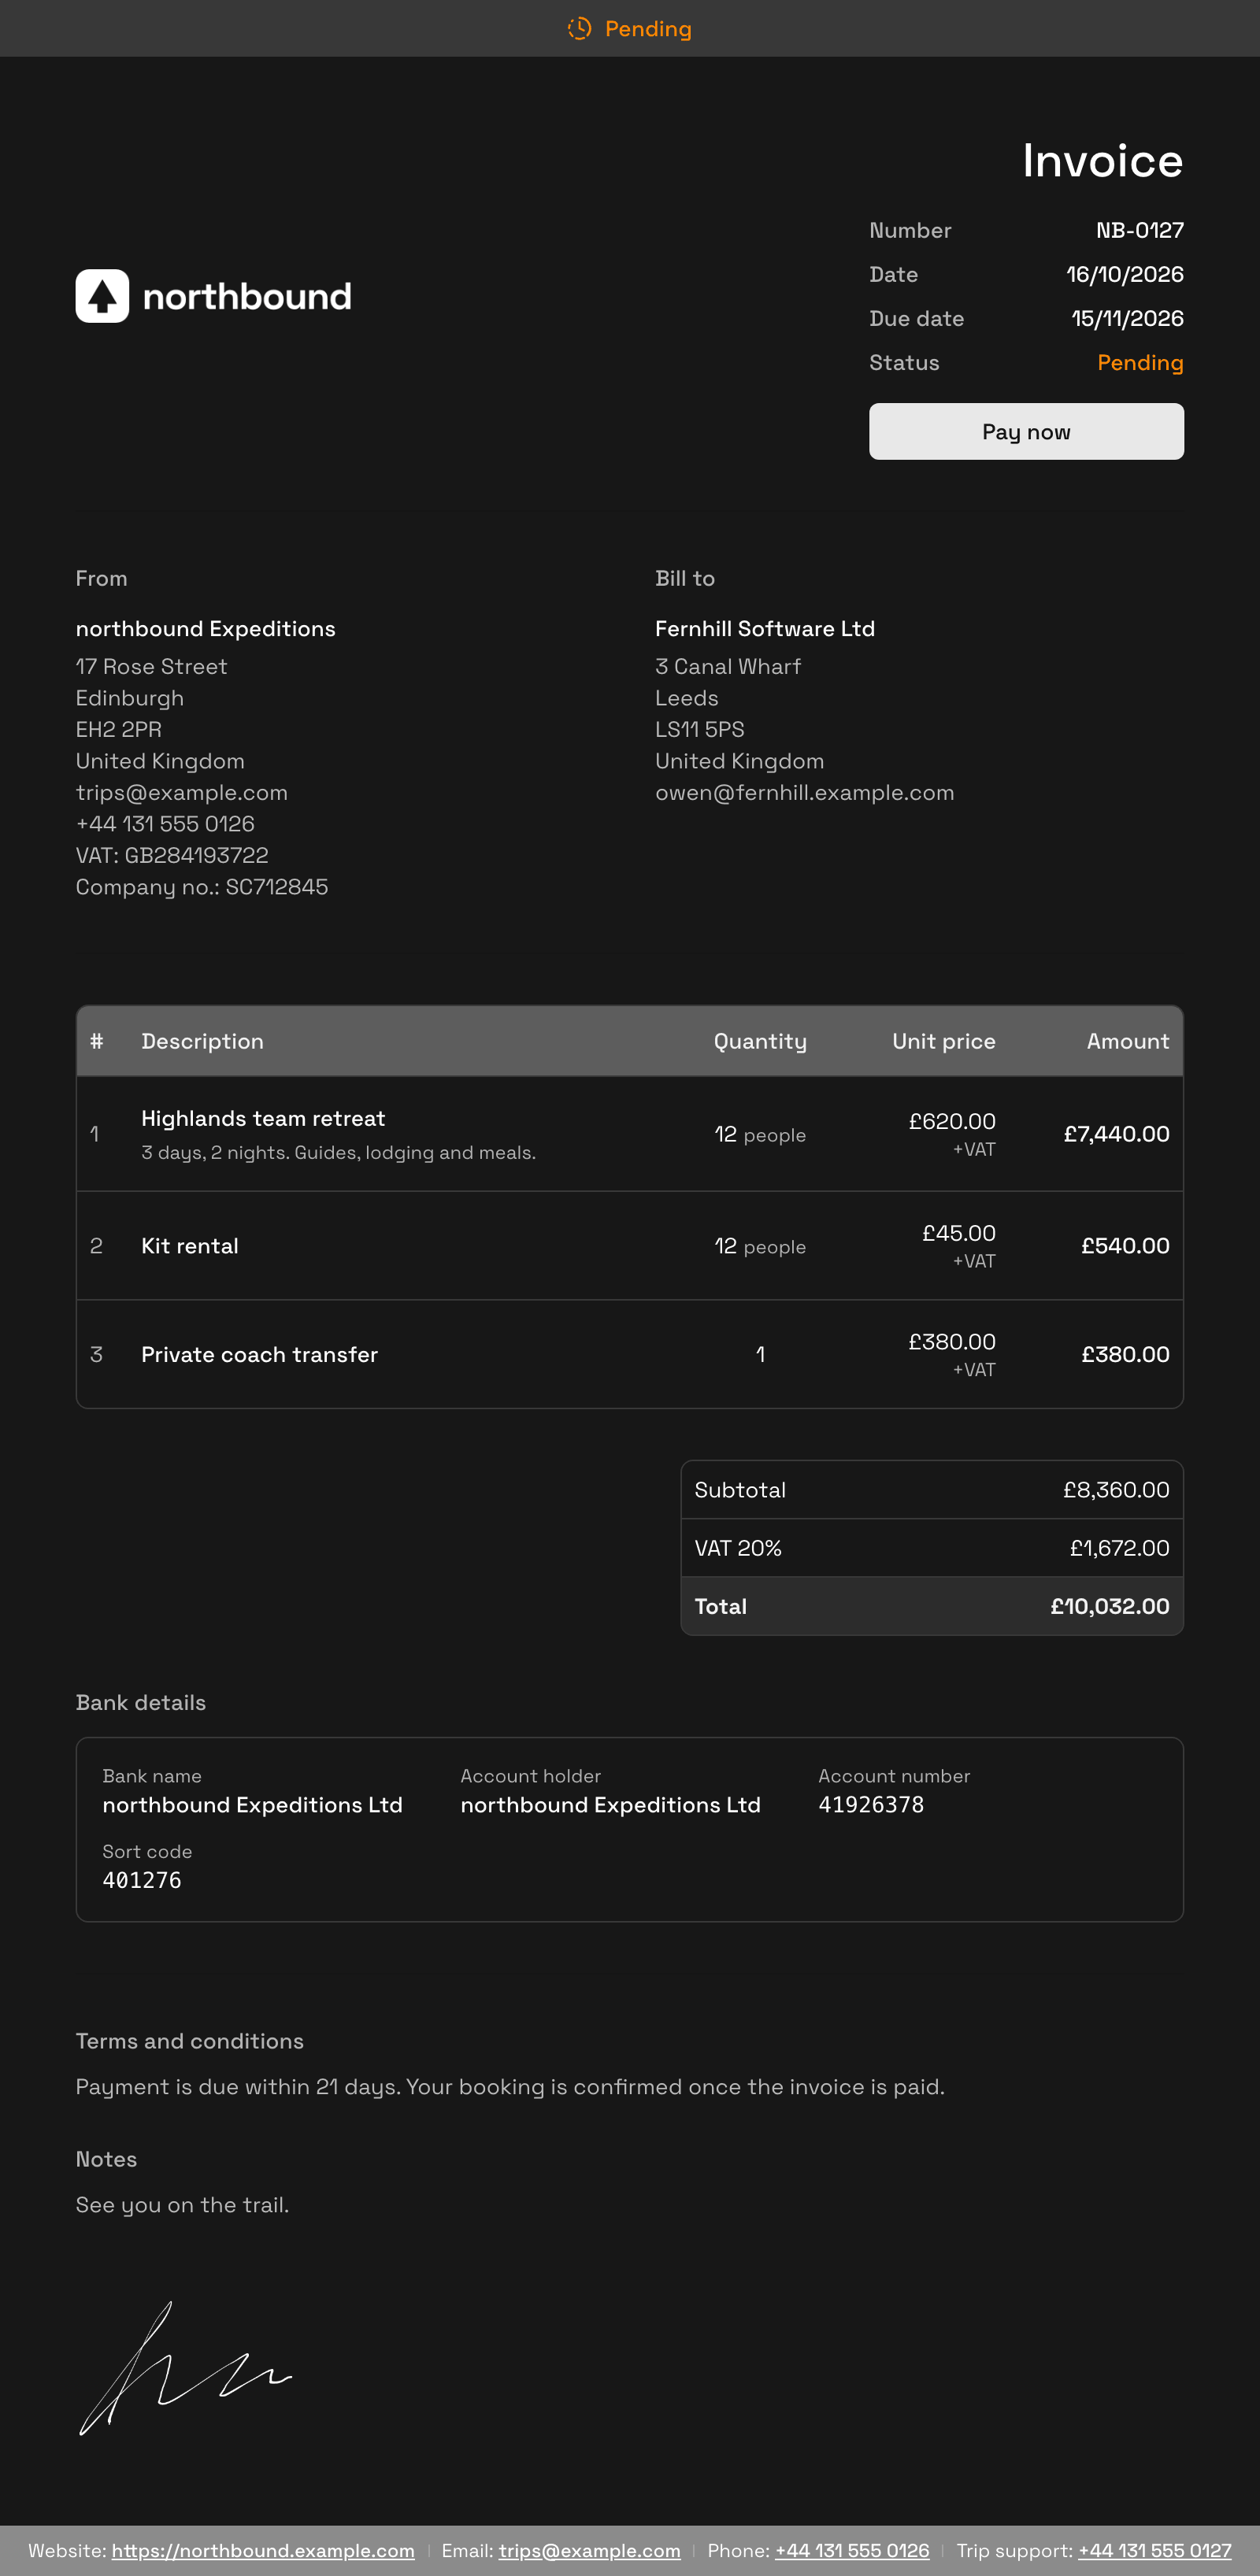Click the Unit price column header
Screen dimensions: 1260x2576
943,1041
